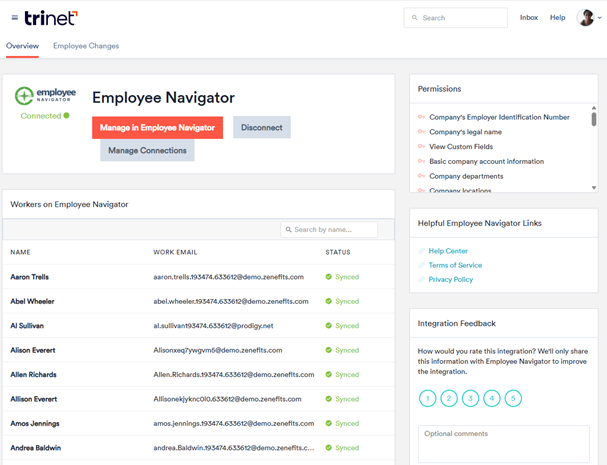Rate the integration 2

(x=449, y=398)
